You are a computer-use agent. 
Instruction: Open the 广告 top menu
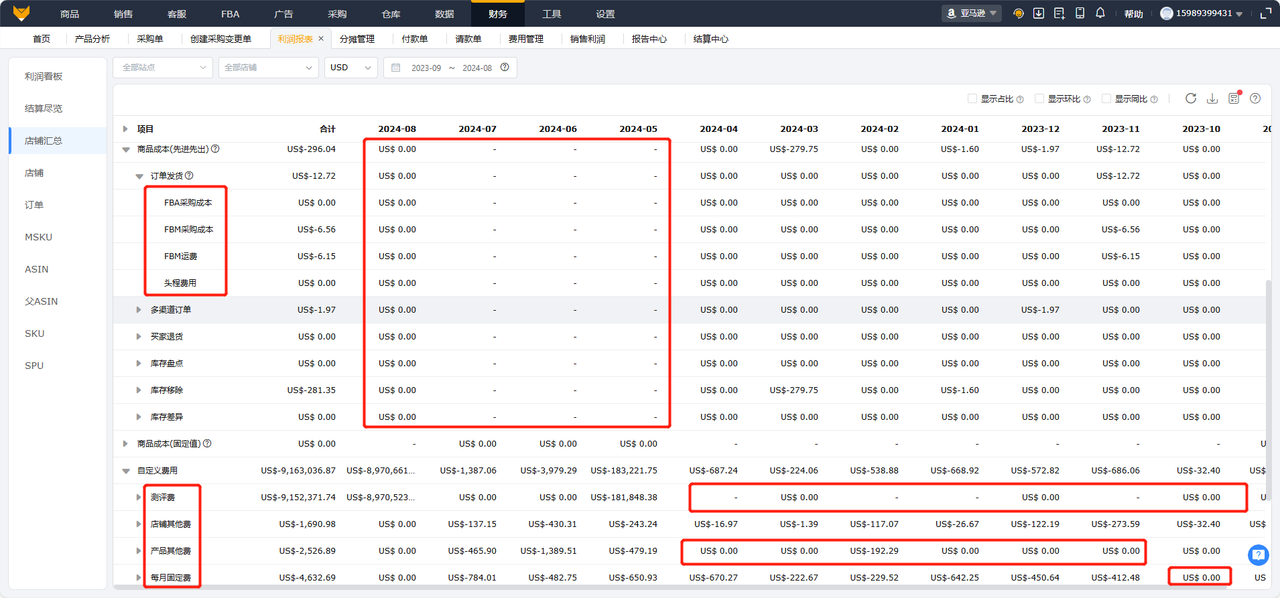pos(284,14)
